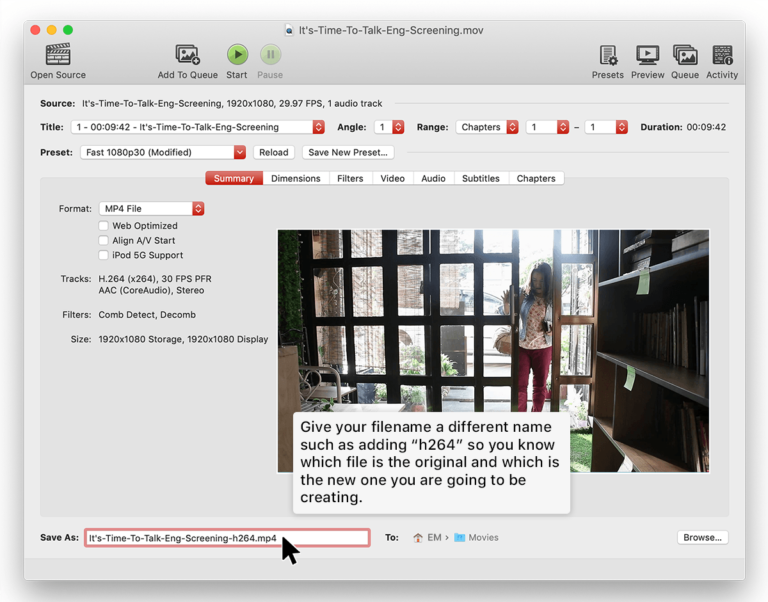
Task: Click the Pause encoding icon
Action: pyautogui.click(x=270, y=54)
